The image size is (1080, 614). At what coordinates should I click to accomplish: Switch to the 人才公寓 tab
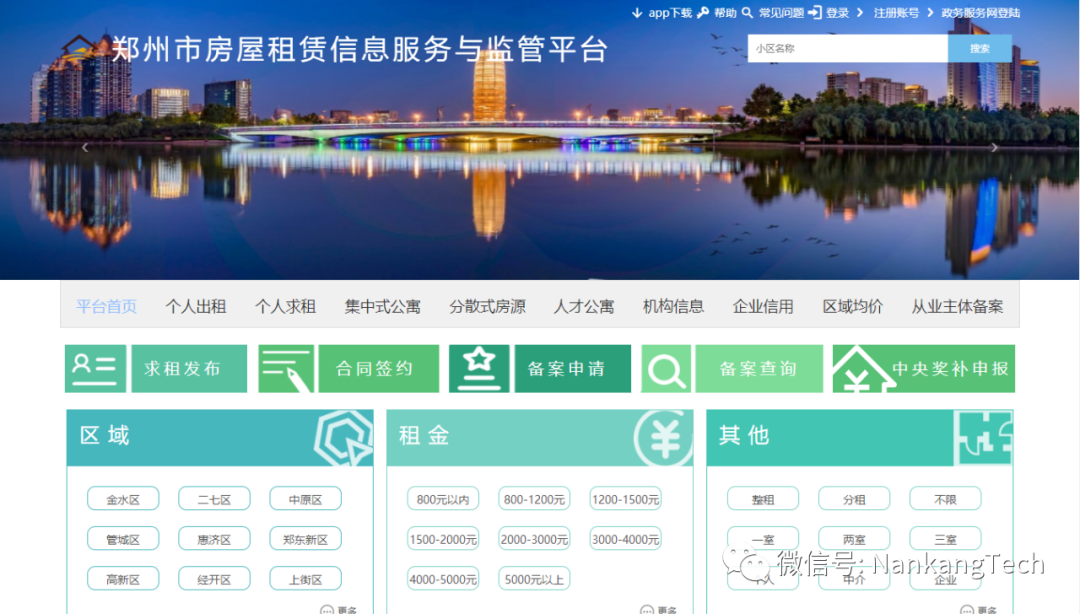tap(584, 307)
